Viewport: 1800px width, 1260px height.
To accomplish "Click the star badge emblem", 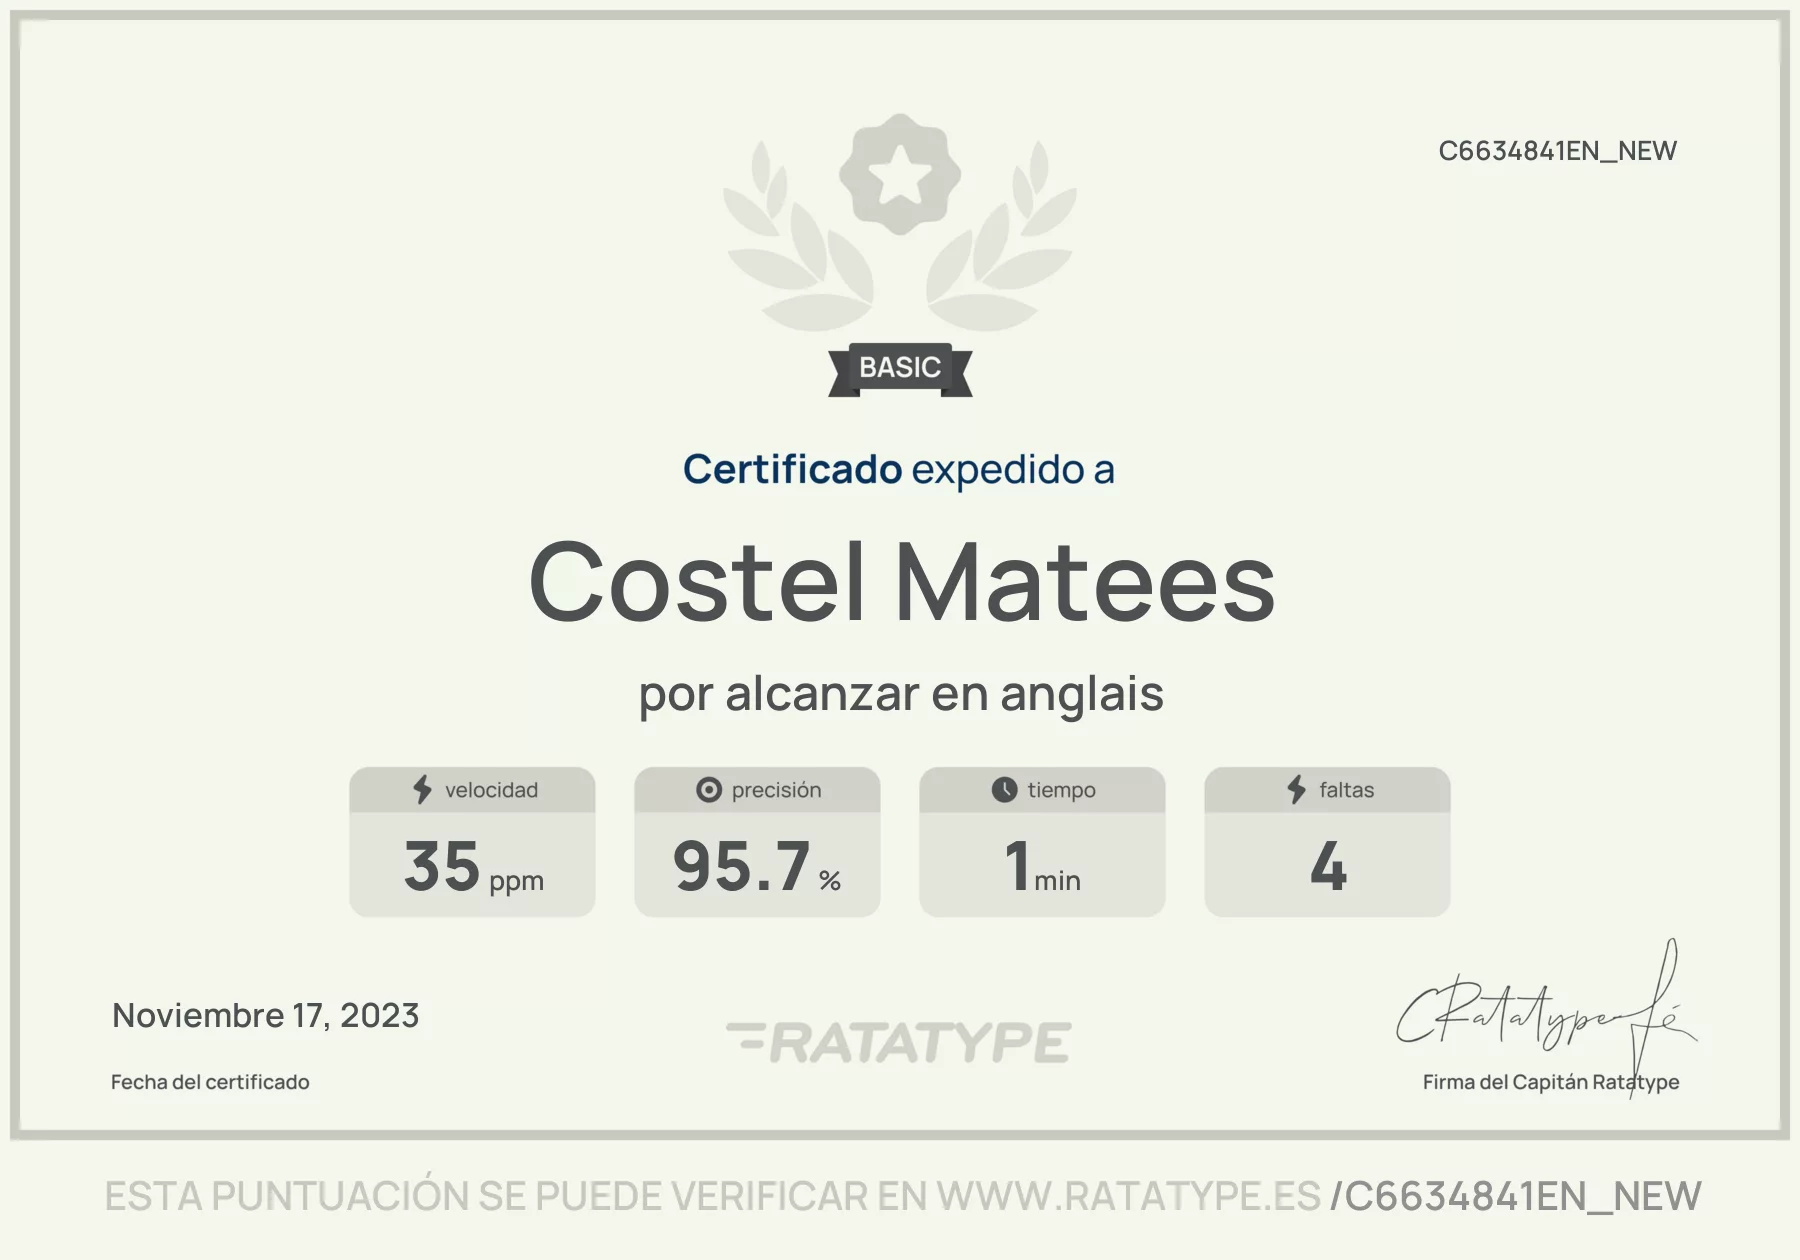I will 899,175.
